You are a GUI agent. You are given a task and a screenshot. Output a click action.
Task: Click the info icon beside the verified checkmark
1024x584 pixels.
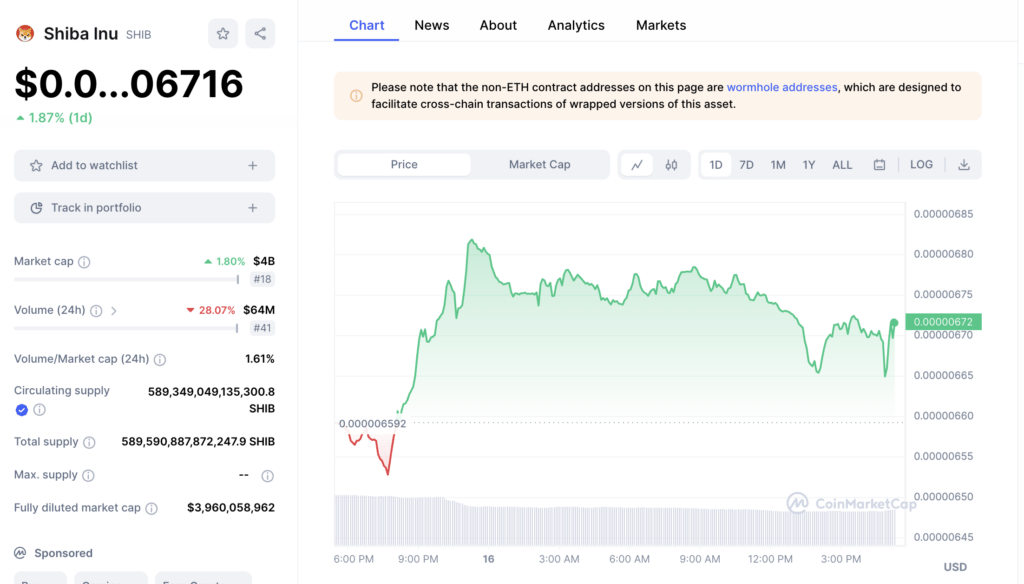[x=40, y=410]
